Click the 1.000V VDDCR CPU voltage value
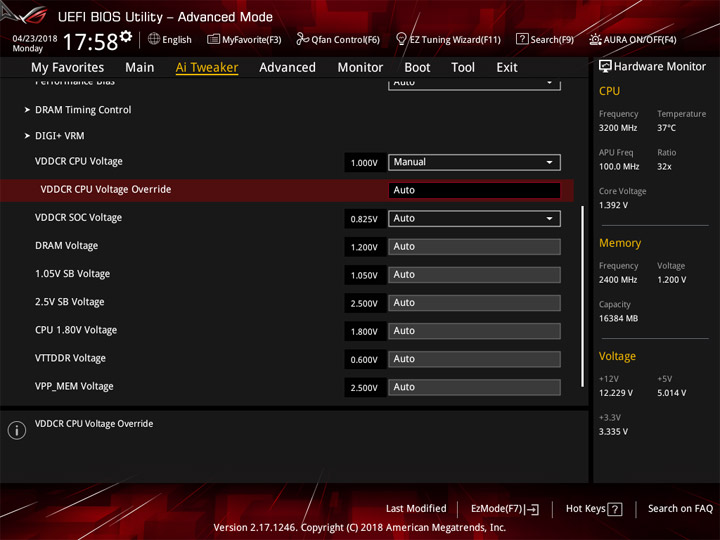The image size is (720, 540). tap(364, 163)
